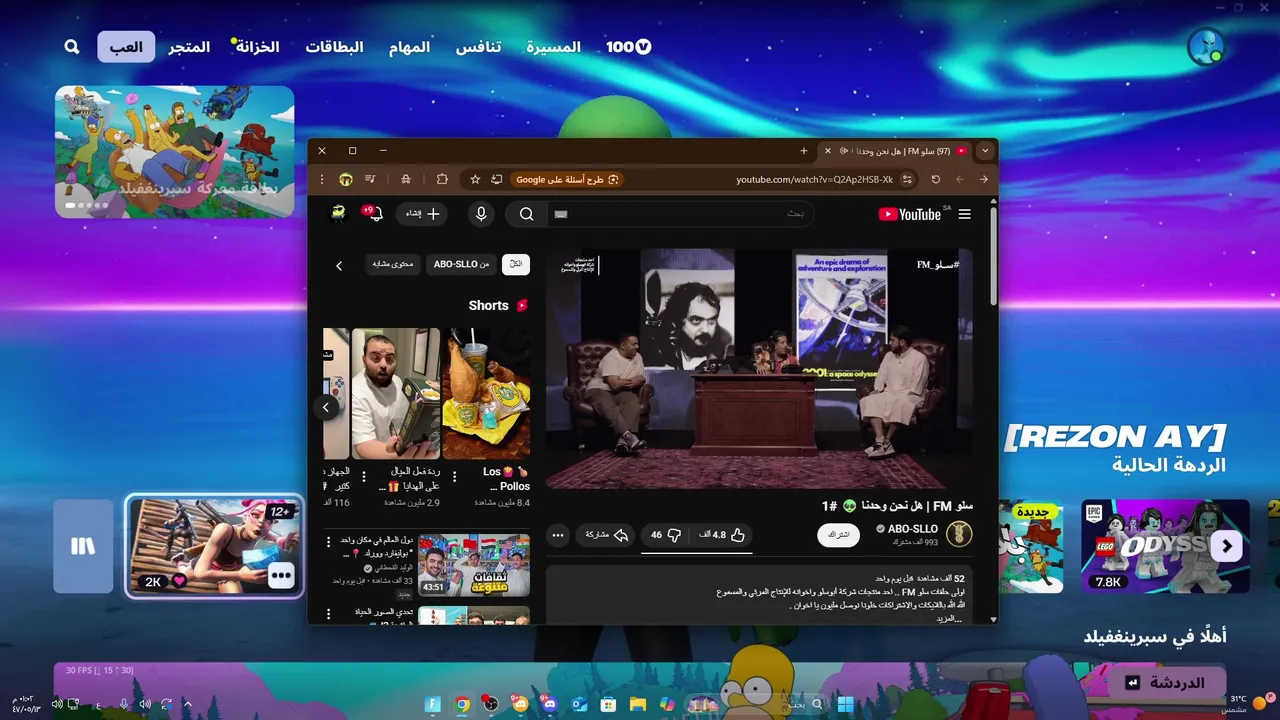This screenshot has height=720, width=1280.
Task: Click the install or cast icon in the address bar
Action: 496,179
